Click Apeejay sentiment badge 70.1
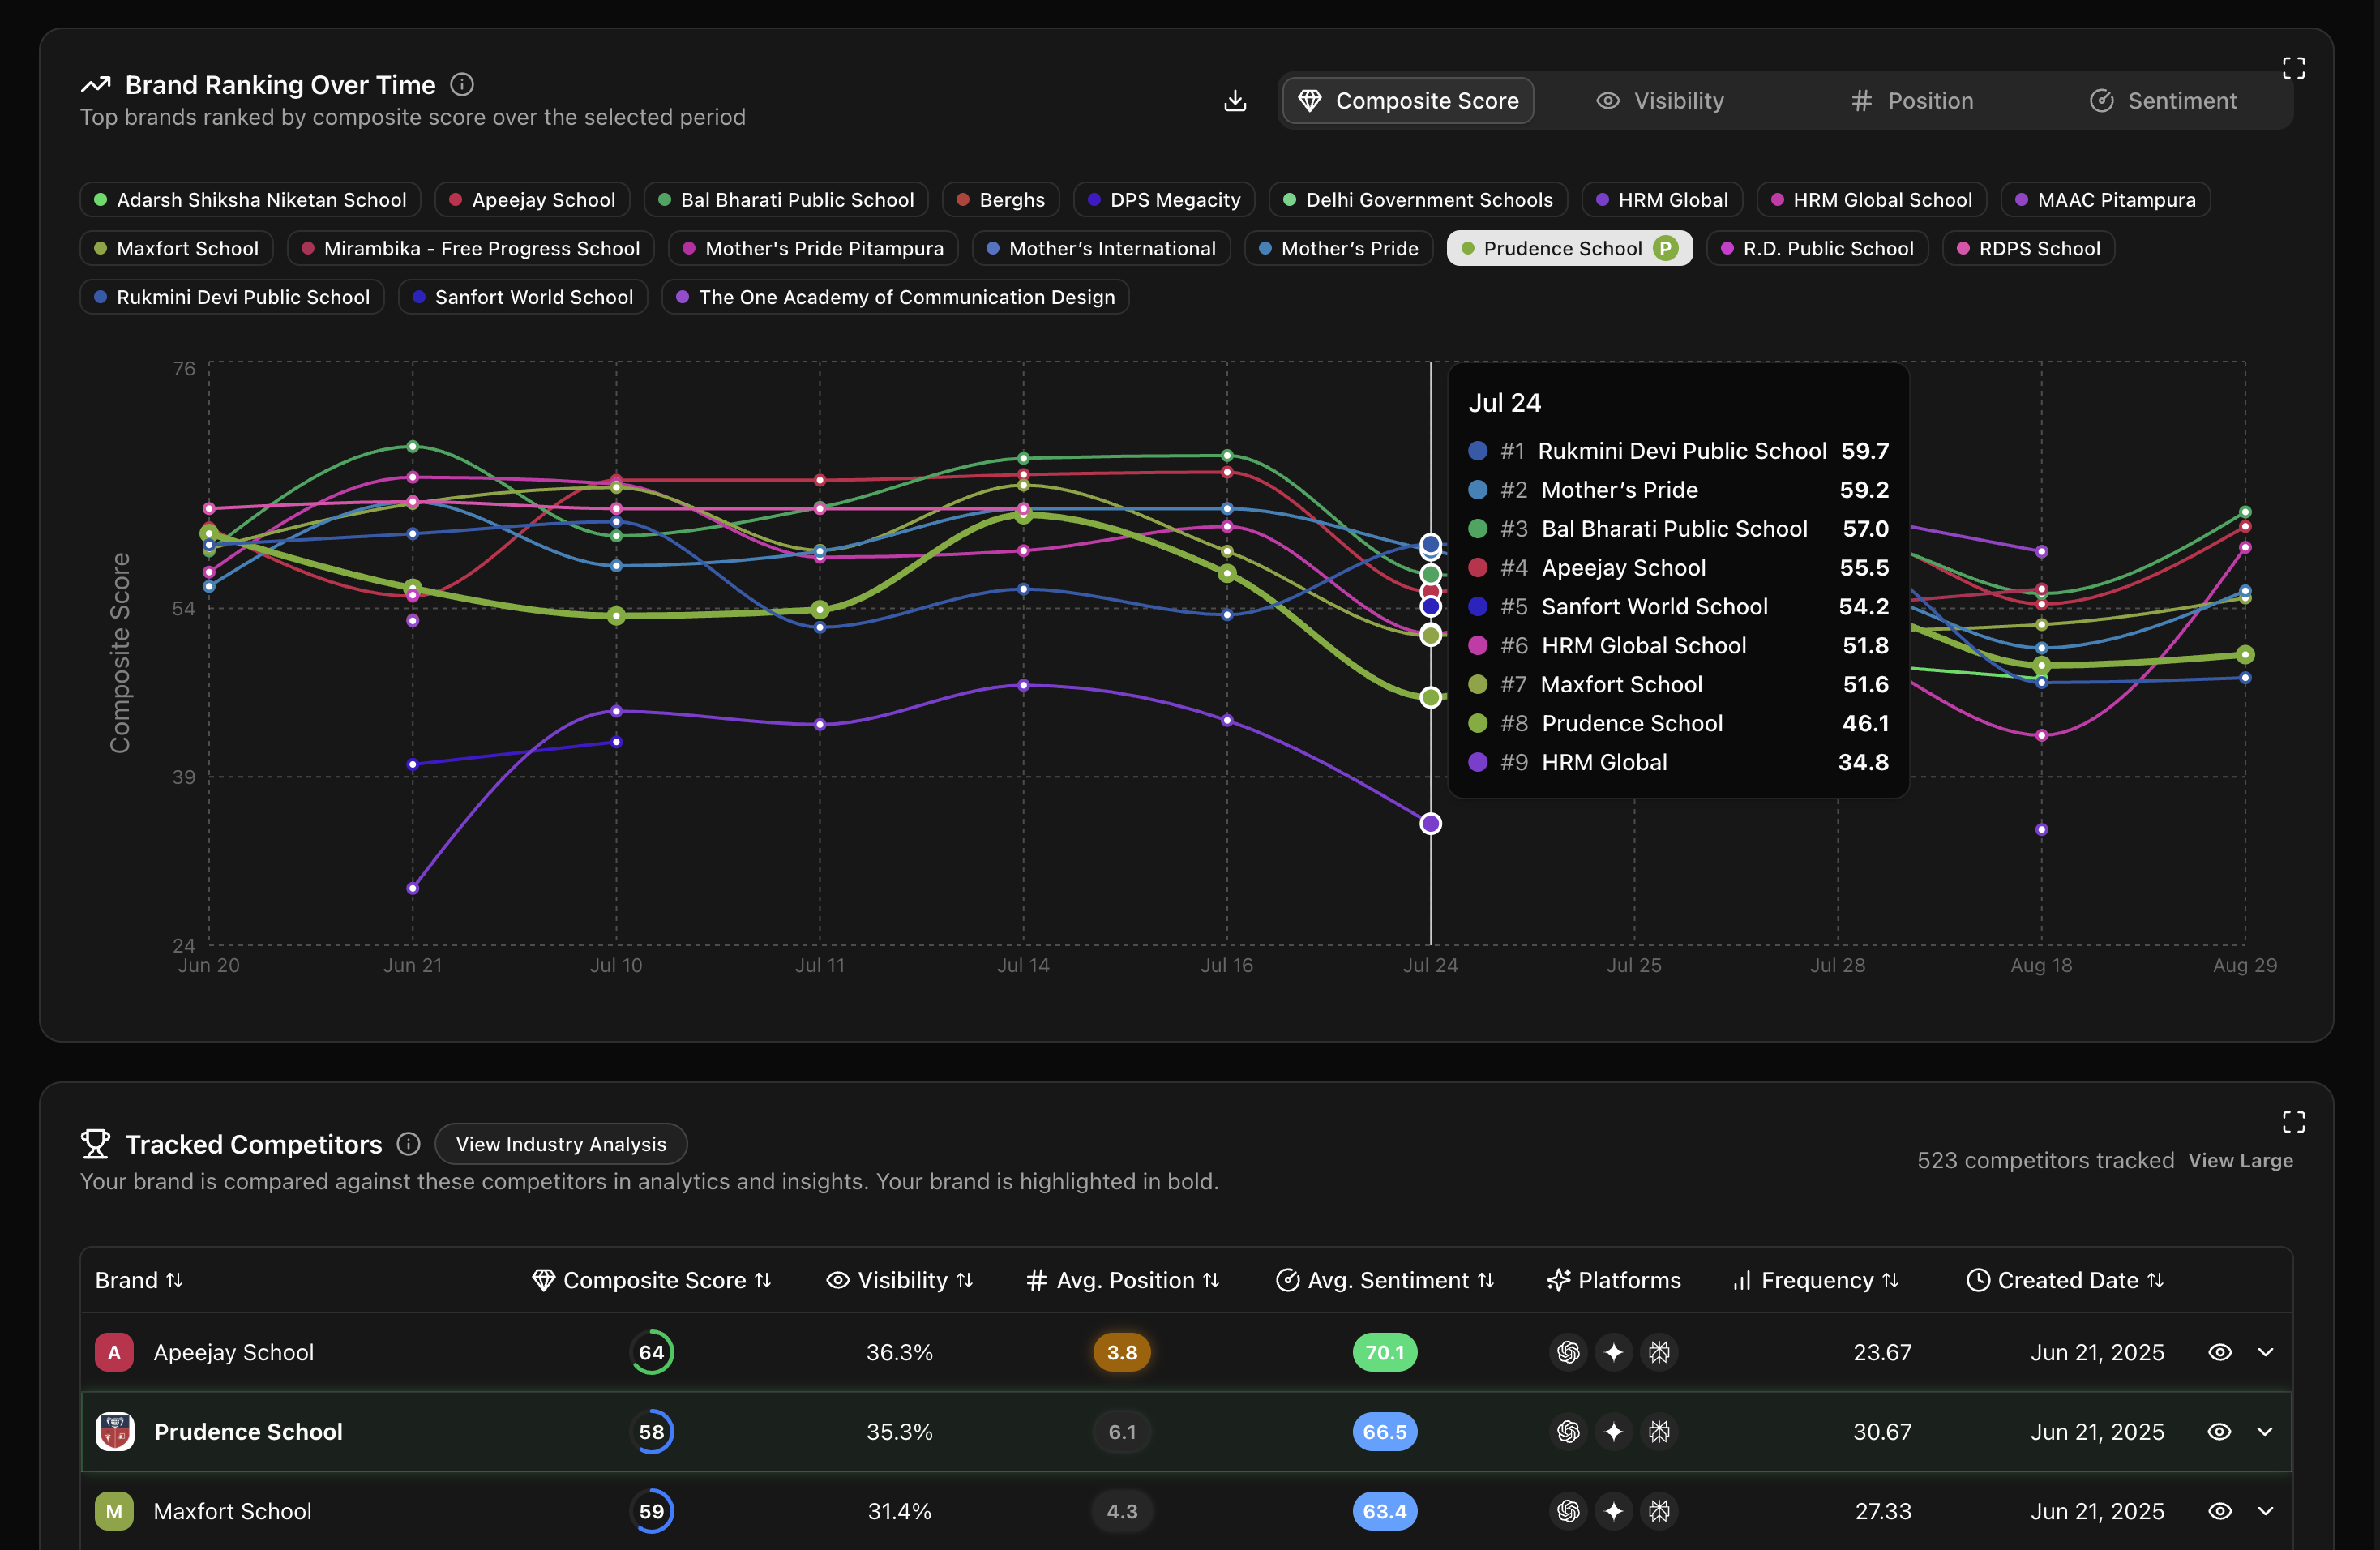Image resolution: width=2380 pixels, height=1550 pixels. click(x=1384, y=1352)
